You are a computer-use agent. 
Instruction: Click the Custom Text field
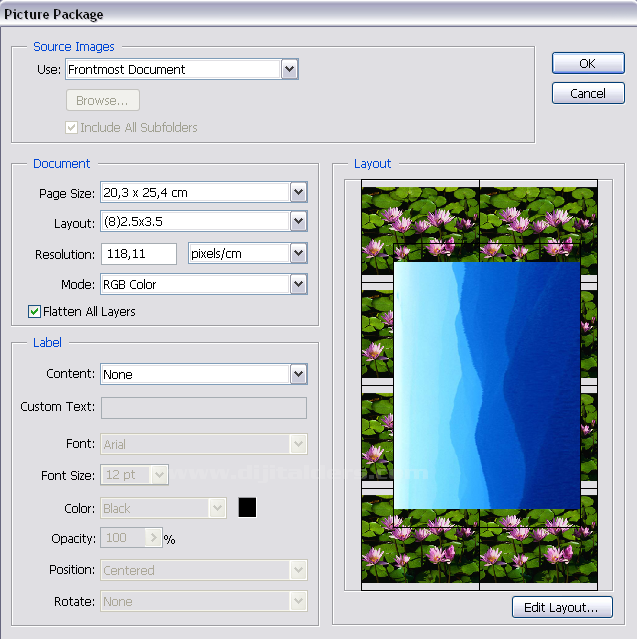click(x=204, y=408)
